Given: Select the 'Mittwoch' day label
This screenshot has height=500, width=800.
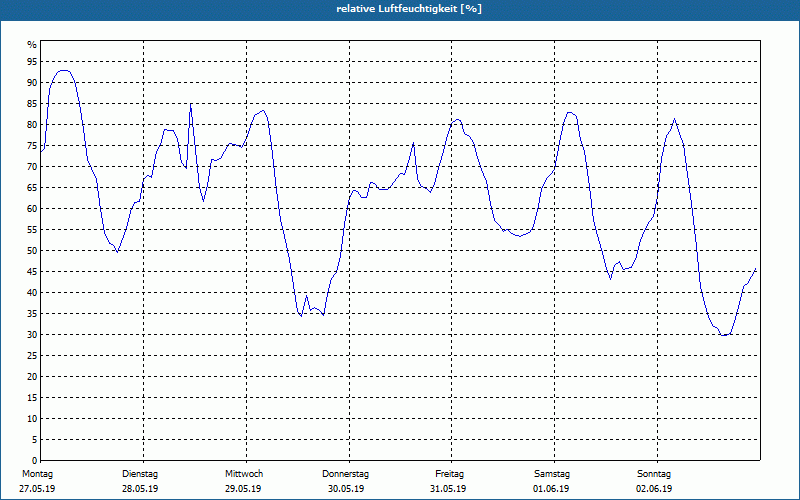Looking at the screenshot, I should click(244, 474).
